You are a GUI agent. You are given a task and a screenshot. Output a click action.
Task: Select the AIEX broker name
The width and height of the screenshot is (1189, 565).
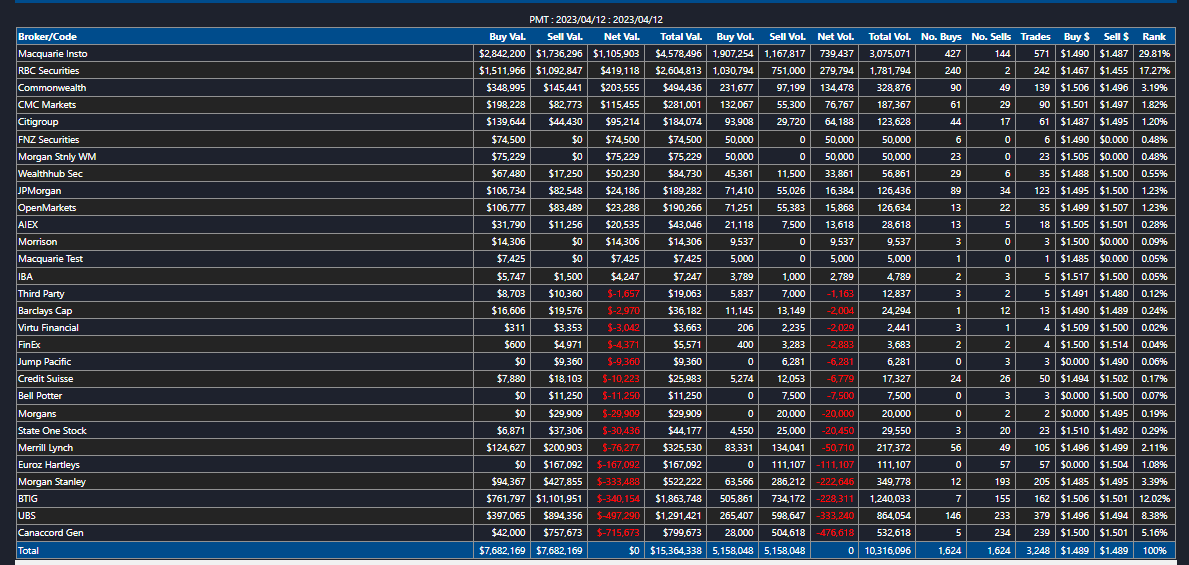[27, 224]
